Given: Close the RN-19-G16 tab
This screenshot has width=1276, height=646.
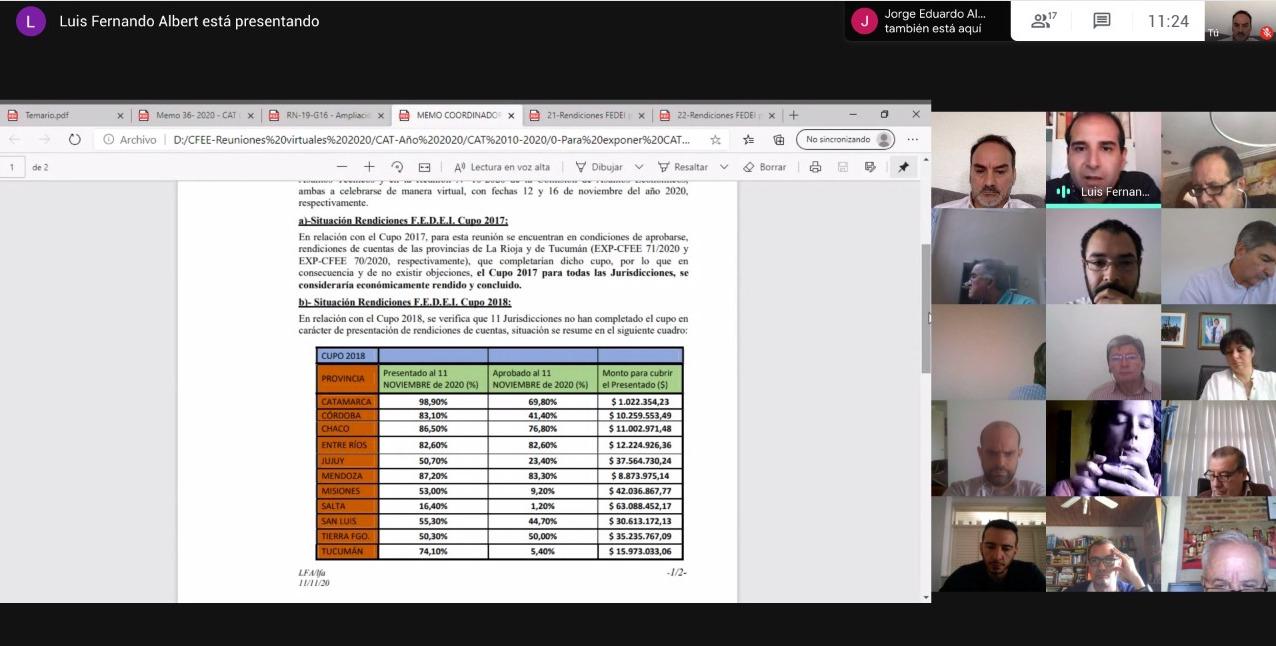Looking at the screenshot, I should pos(381,115).
